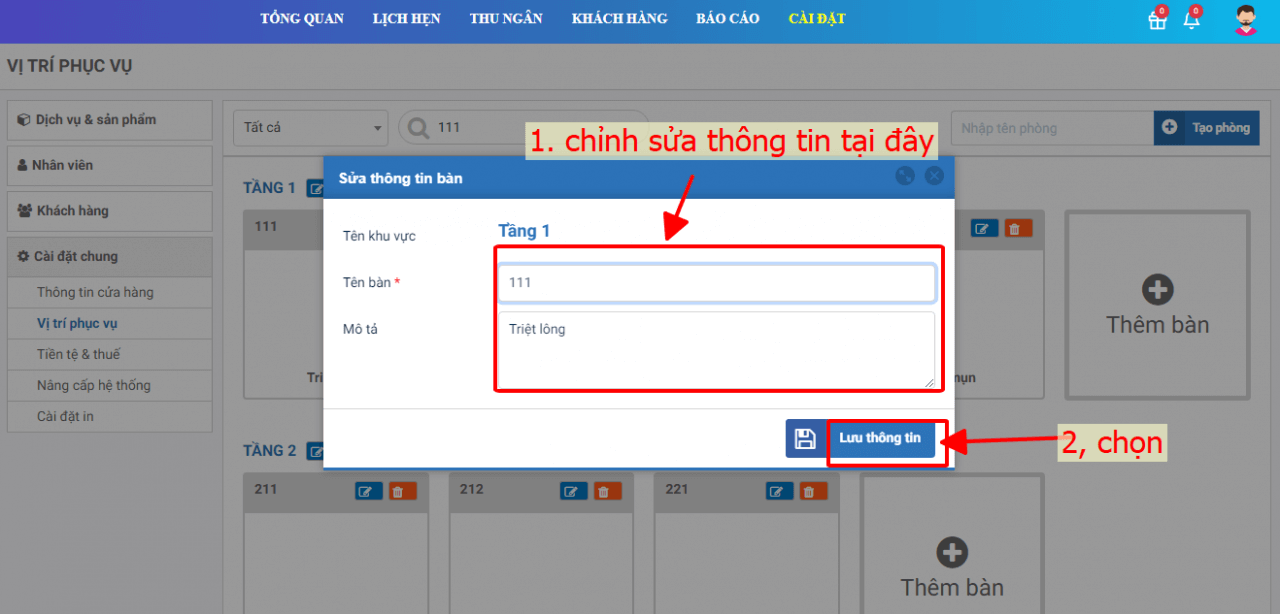Close the Sửa thông tin bàn dialog
Viewport: 1280px width, 614px height.
tap(934, 176)
